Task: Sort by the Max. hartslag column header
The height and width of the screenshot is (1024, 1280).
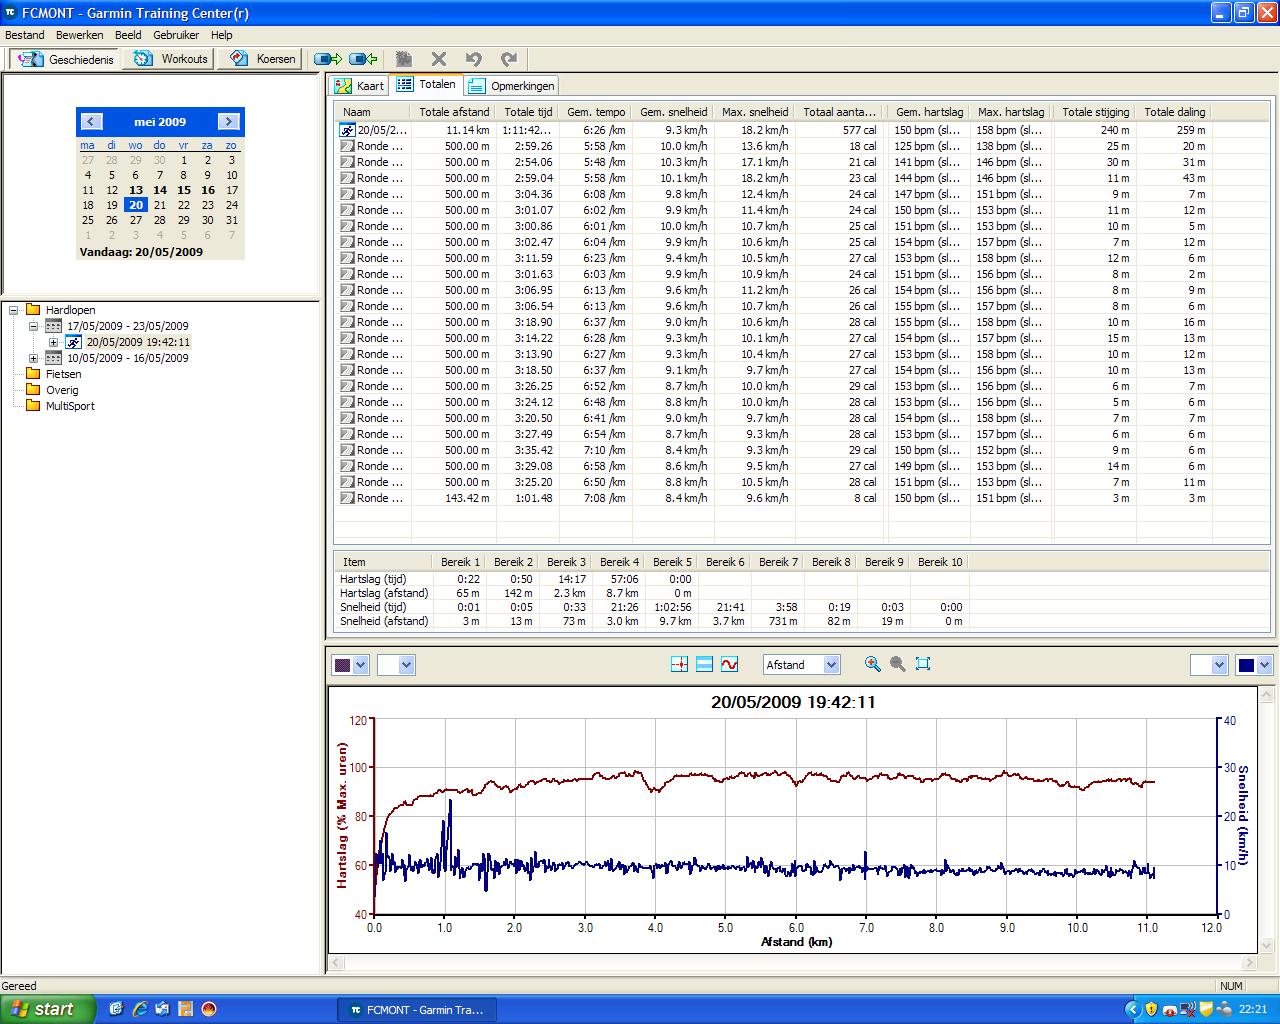Action: point(1011,112)
